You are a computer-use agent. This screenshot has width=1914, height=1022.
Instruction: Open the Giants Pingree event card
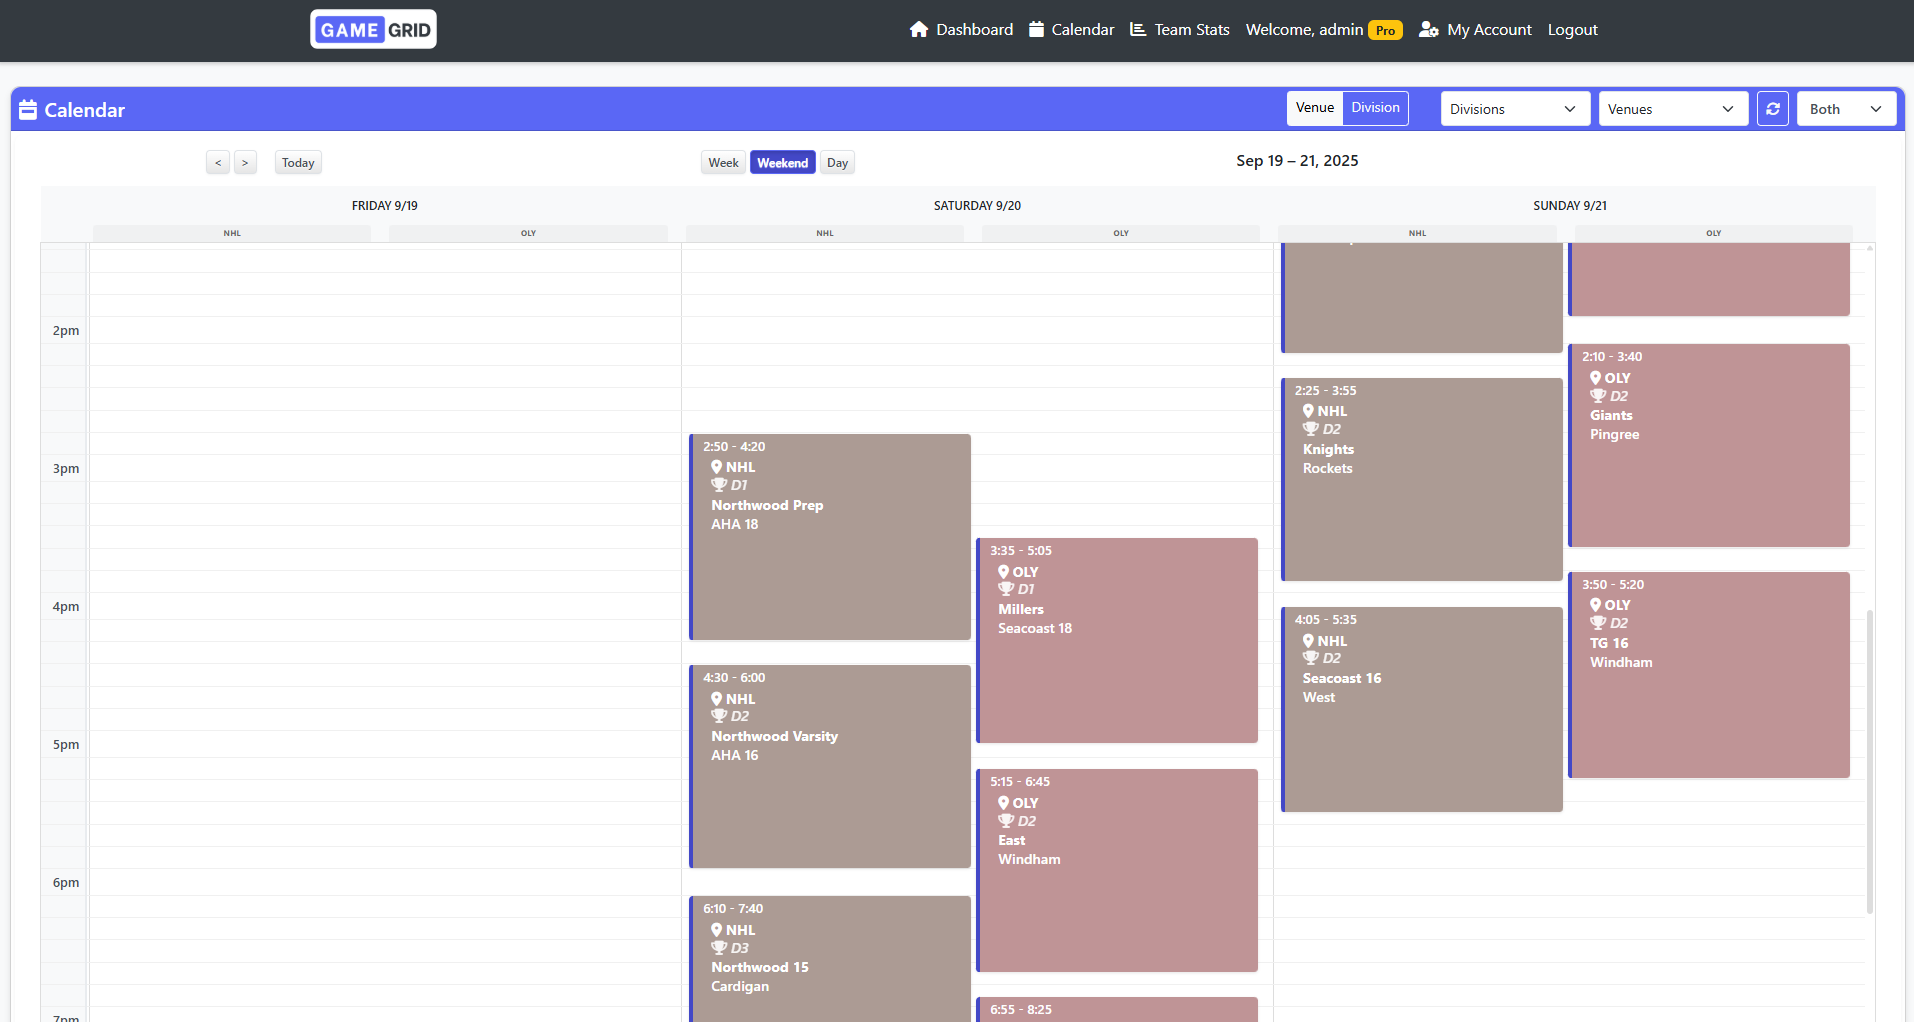point(1708,446)
